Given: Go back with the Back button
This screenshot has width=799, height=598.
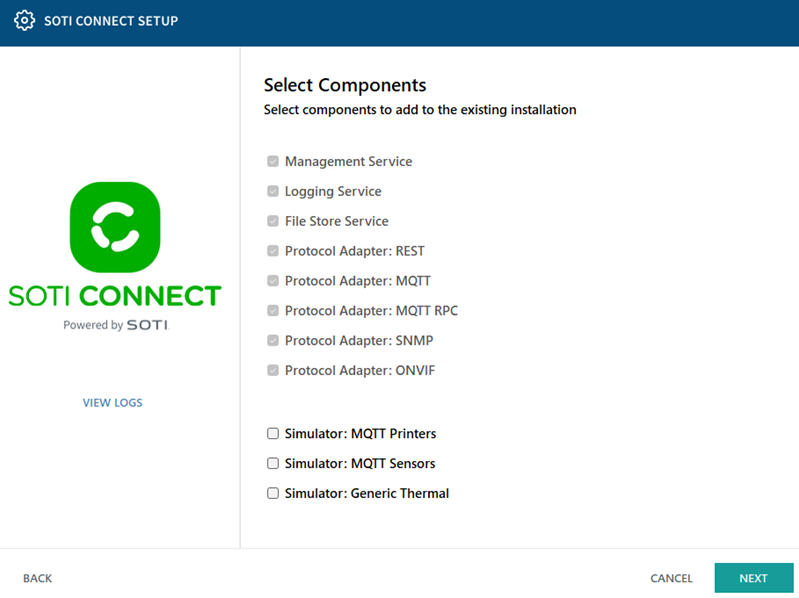Looking at the screenshot, I should pyautogui.click(x=38, y=578).
